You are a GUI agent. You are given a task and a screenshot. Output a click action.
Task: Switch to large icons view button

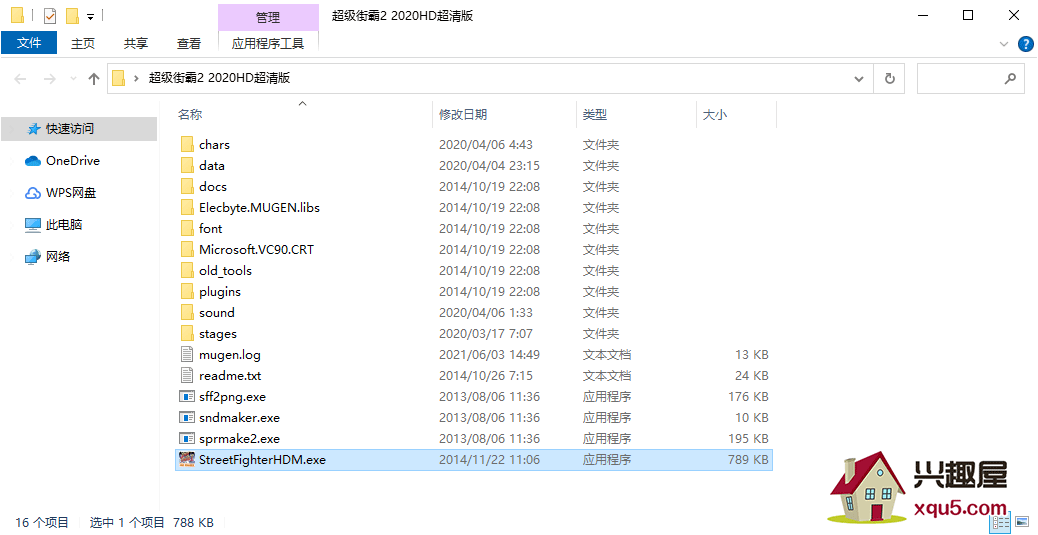point(1021,522)
